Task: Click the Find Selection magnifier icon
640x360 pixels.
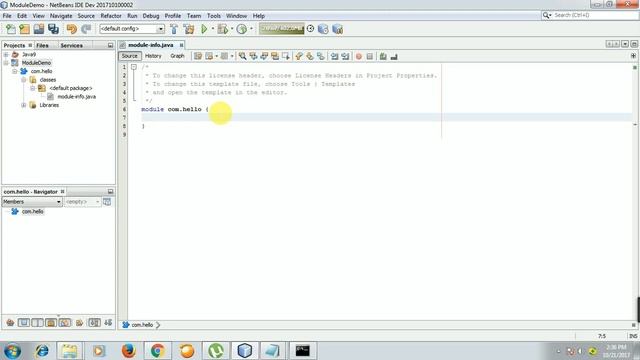Action: 242,56
